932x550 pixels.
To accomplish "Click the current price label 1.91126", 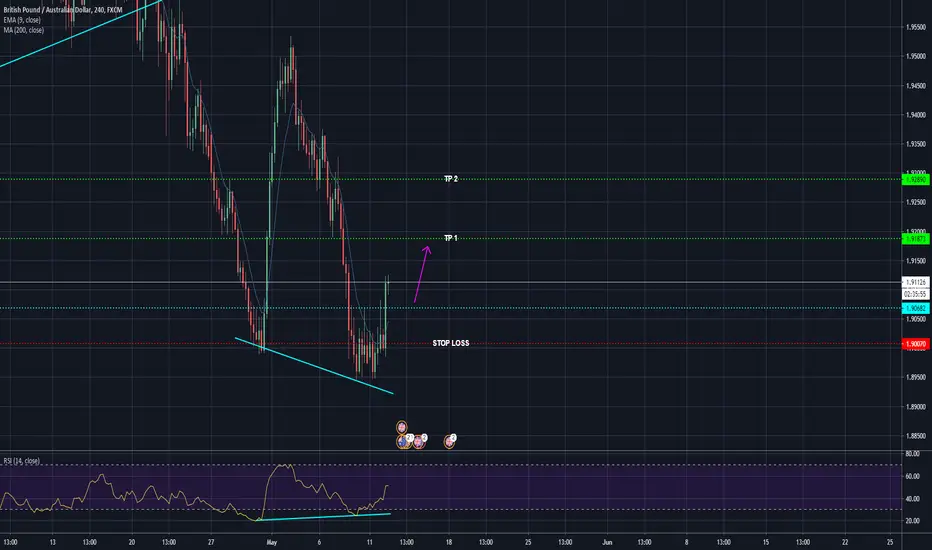I will [x=915, y=282].
